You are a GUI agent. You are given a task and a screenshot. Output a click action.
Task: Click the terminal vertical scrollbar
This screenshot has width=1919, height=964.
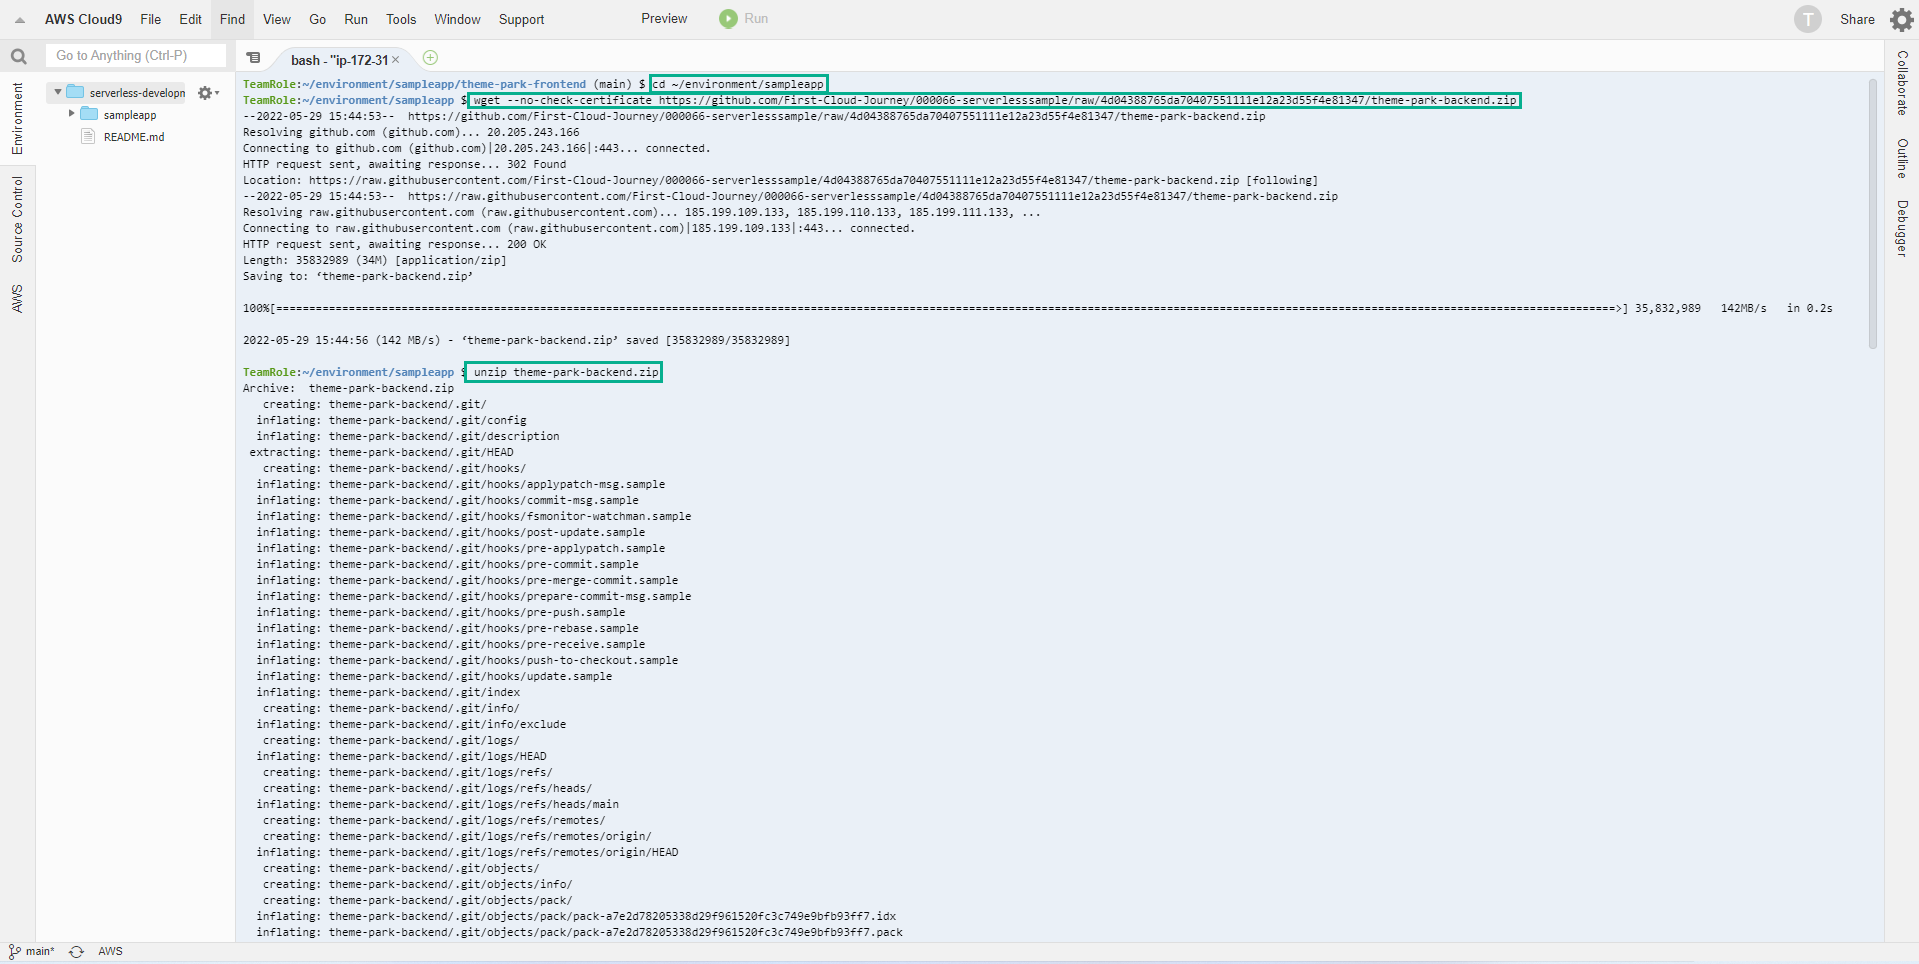tap(1872, 213)
